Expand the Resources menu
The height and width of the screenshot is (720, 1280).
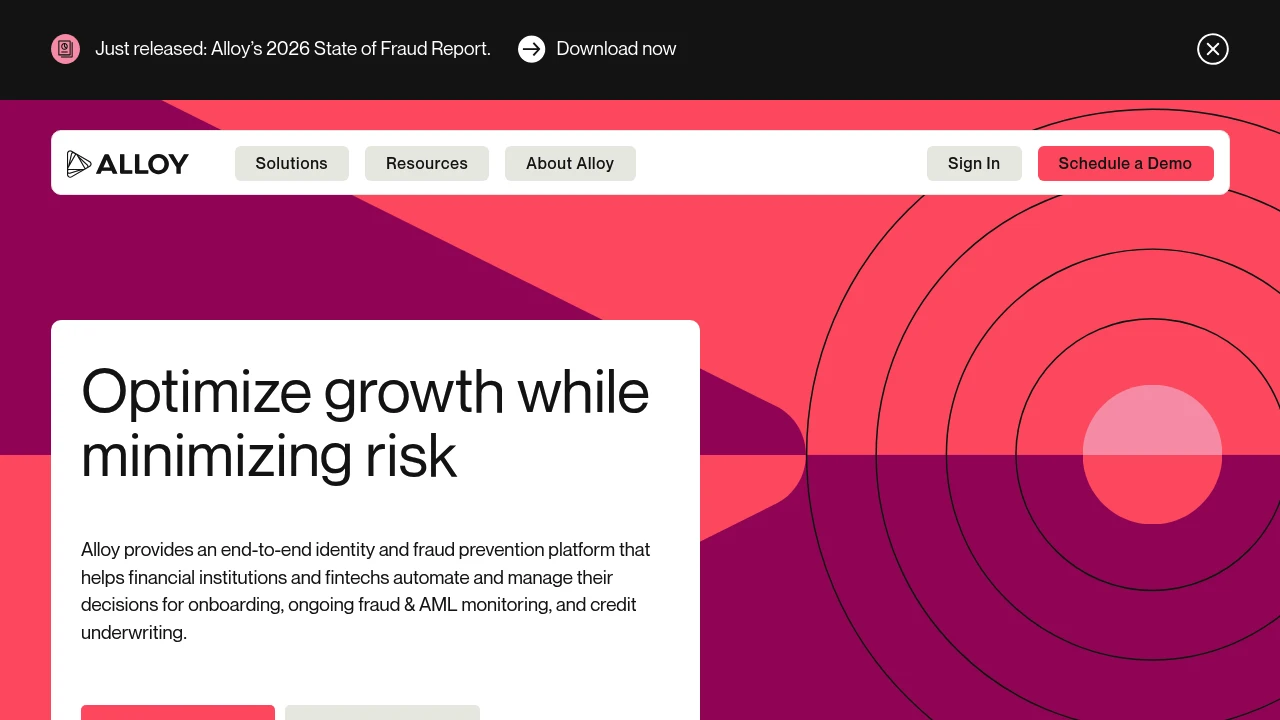coord(426,164)
